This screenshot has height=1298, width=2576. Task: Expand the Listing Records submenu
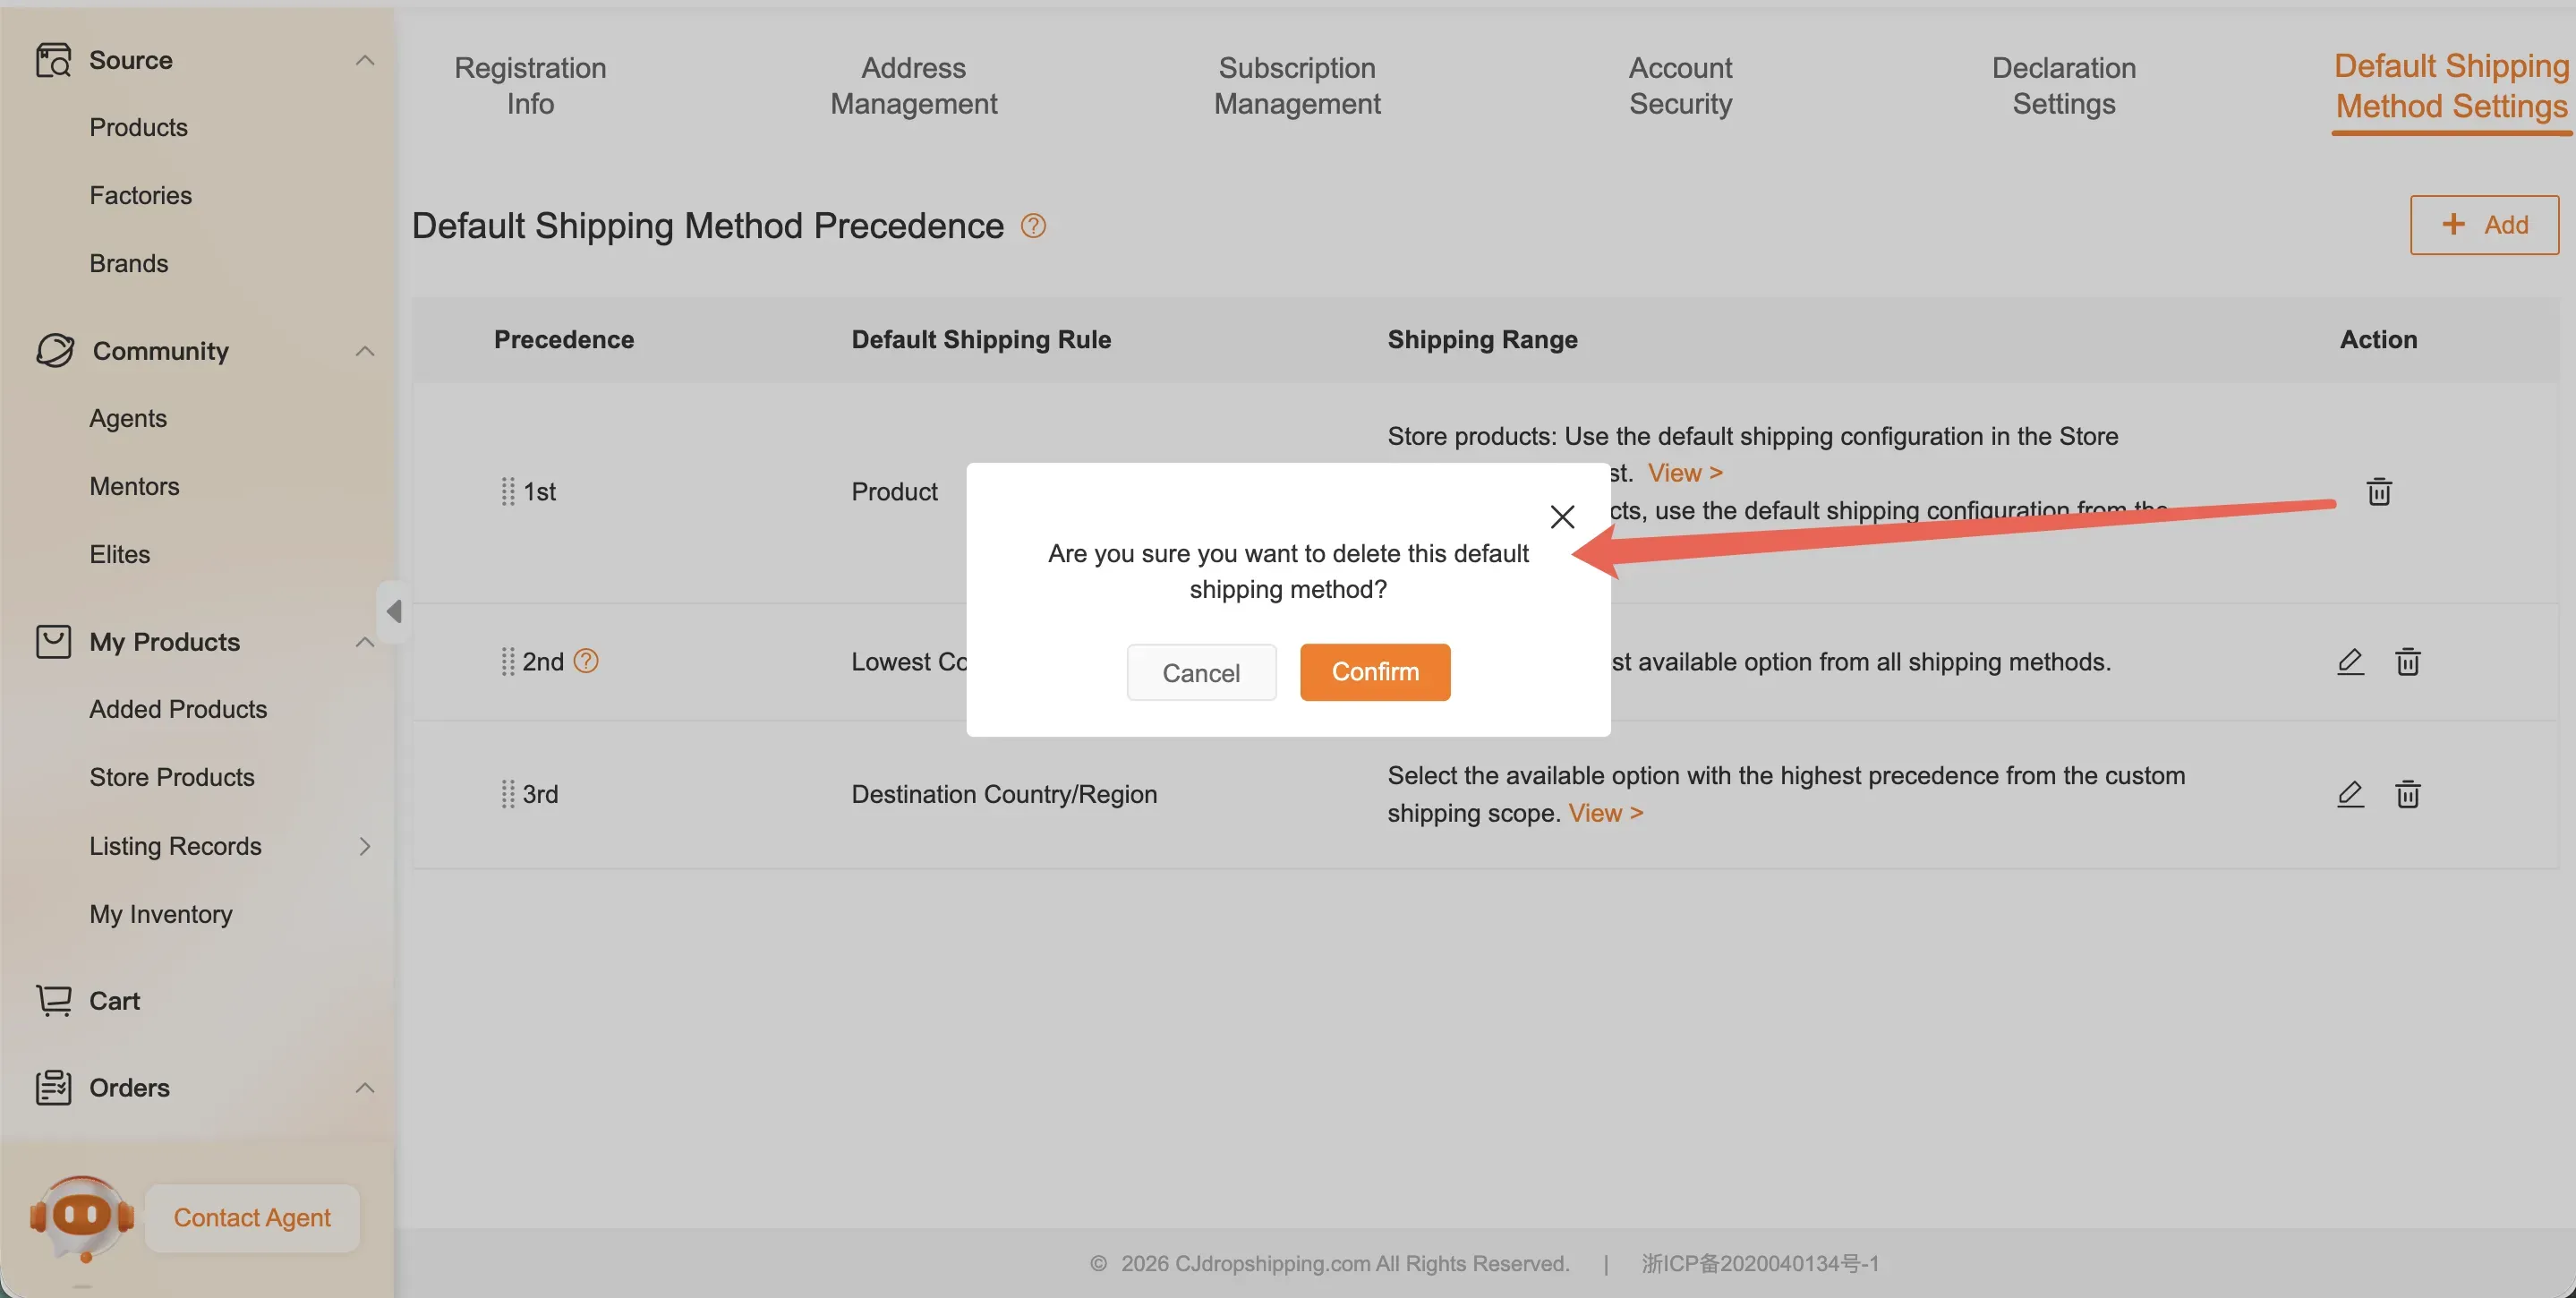(x=365, y=846)
